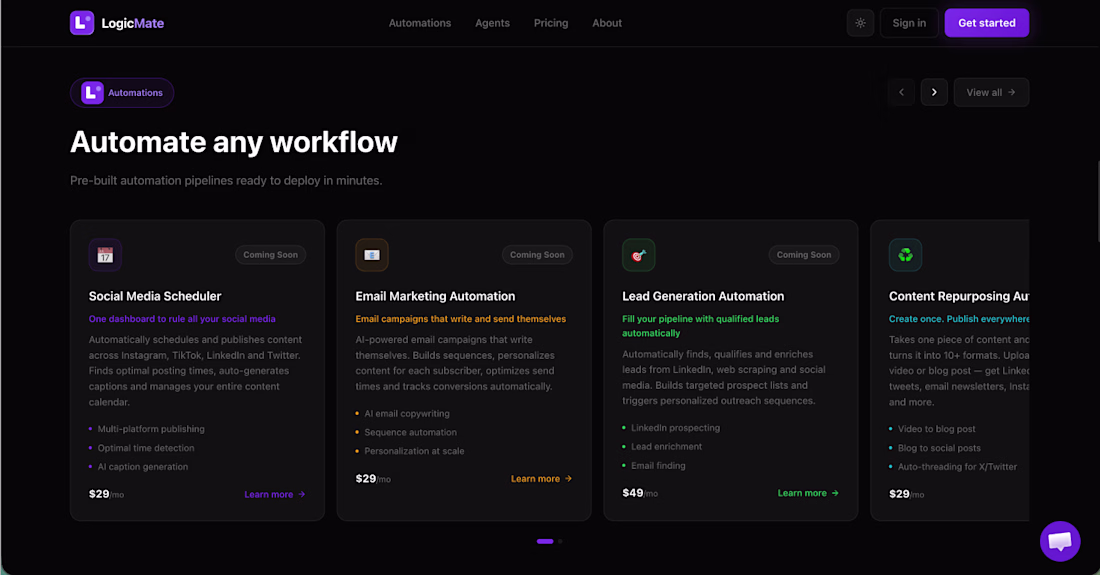Click 'Email campaigns that write and send themselves'

(x=460, y=319)
